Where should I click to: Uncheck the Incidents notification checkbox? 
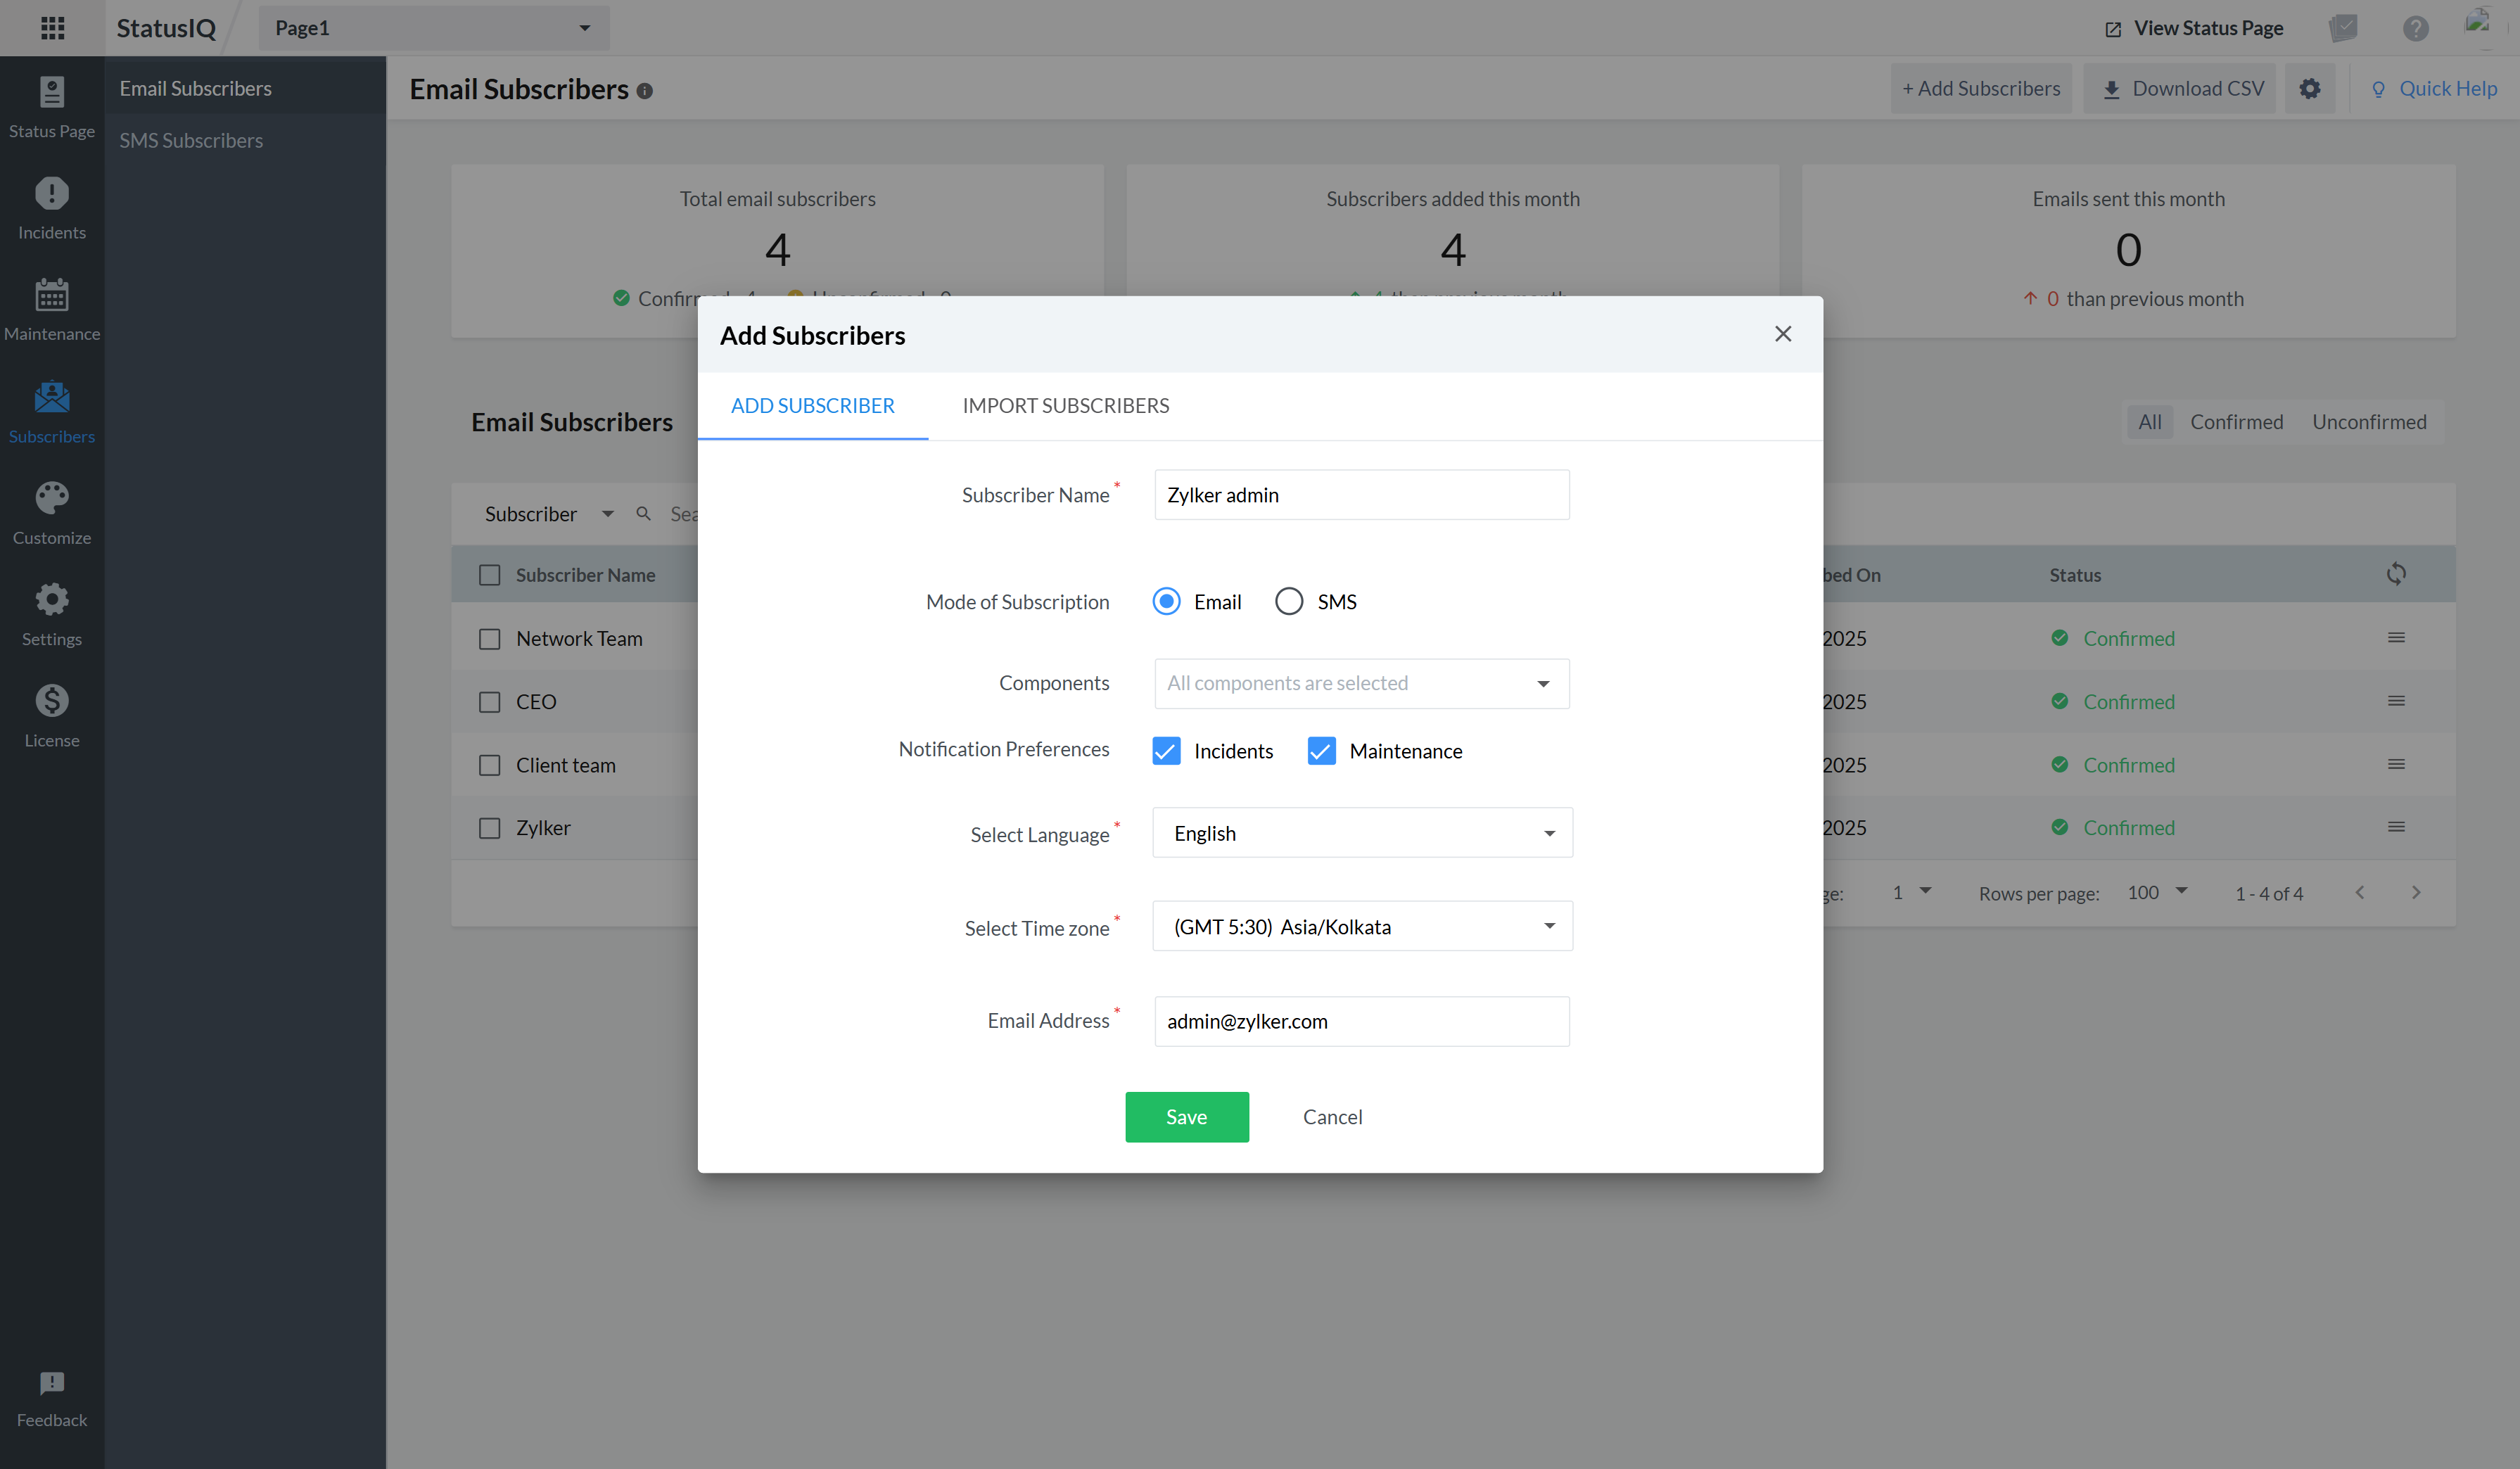click(1166, 751)
